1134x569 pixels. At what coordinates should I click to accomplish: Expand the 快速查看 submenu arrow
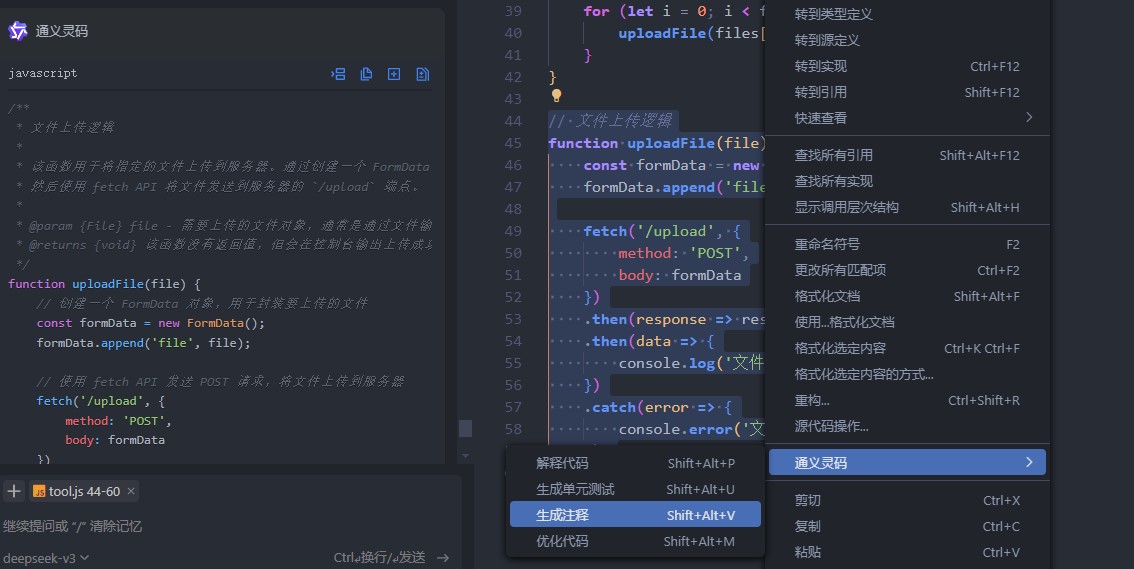click(1029, 117)
